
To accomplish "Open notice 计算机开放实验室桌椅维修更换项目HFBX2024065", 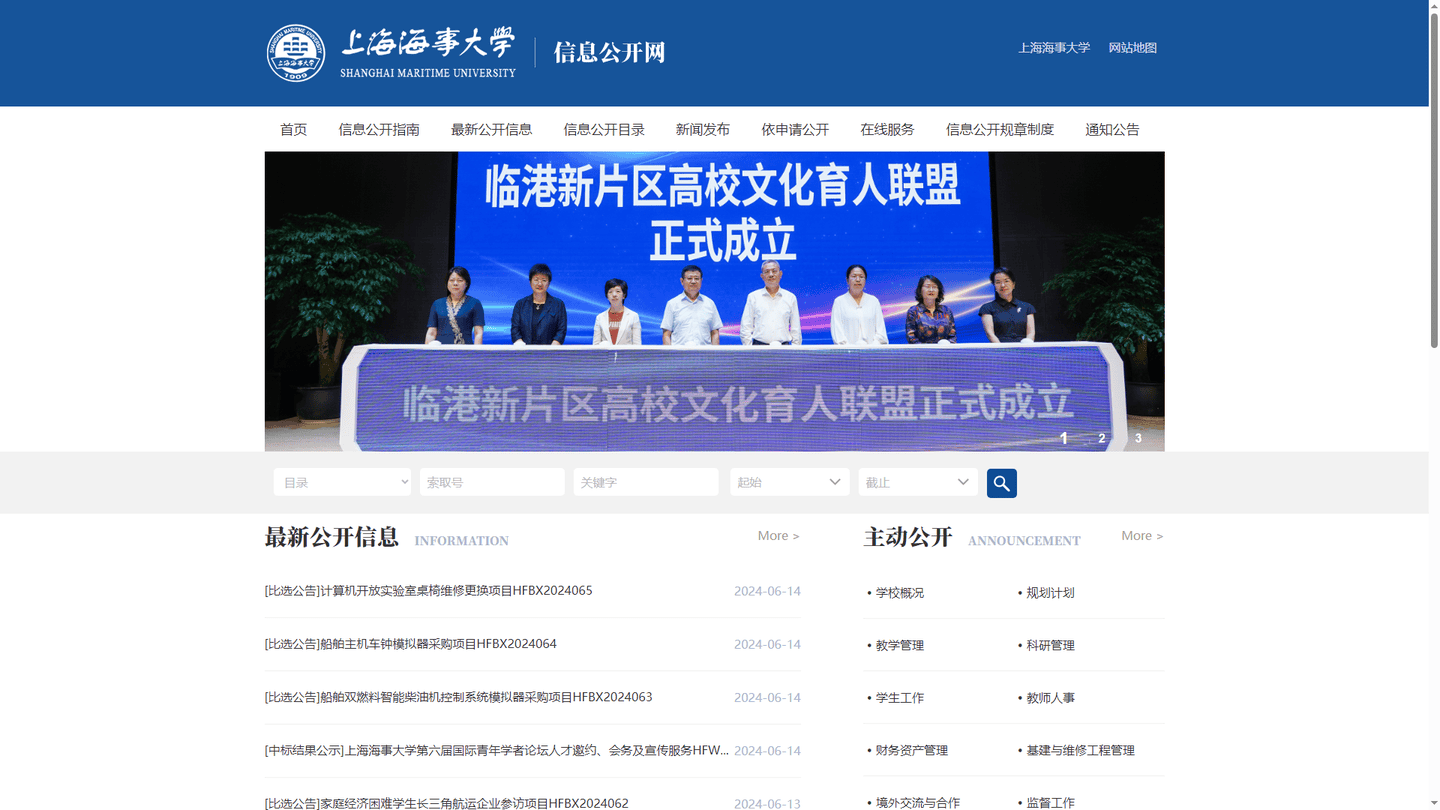I will (x=429, y=591).
